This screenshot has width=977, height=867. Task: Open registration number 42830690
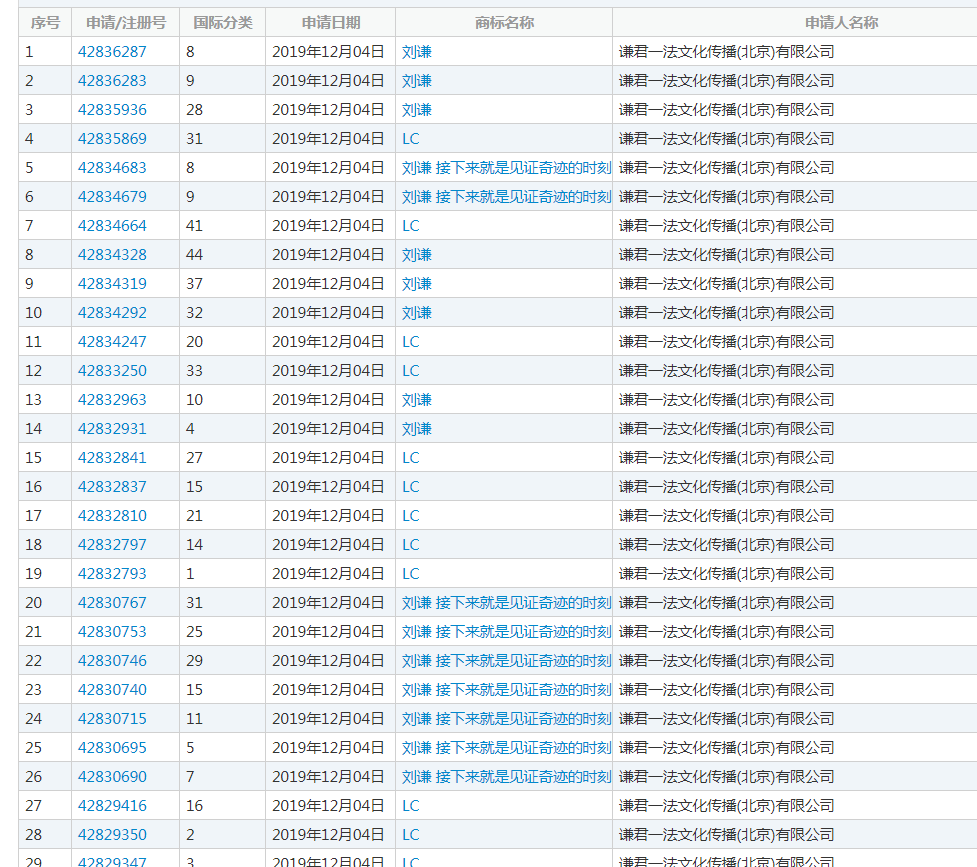pos(112,777)
